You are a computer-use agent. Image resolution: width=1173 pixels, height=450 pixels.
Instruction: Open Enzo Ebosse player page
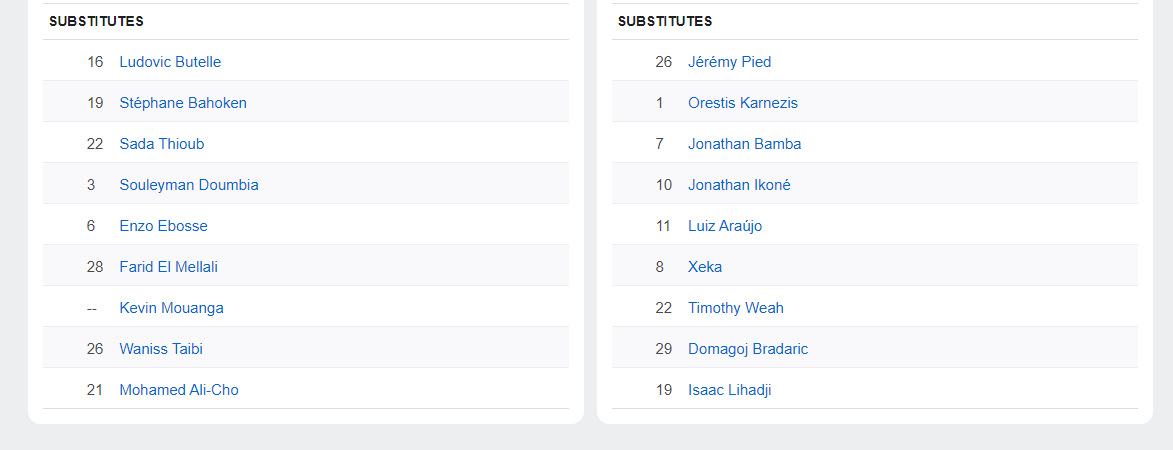(163, 226)
